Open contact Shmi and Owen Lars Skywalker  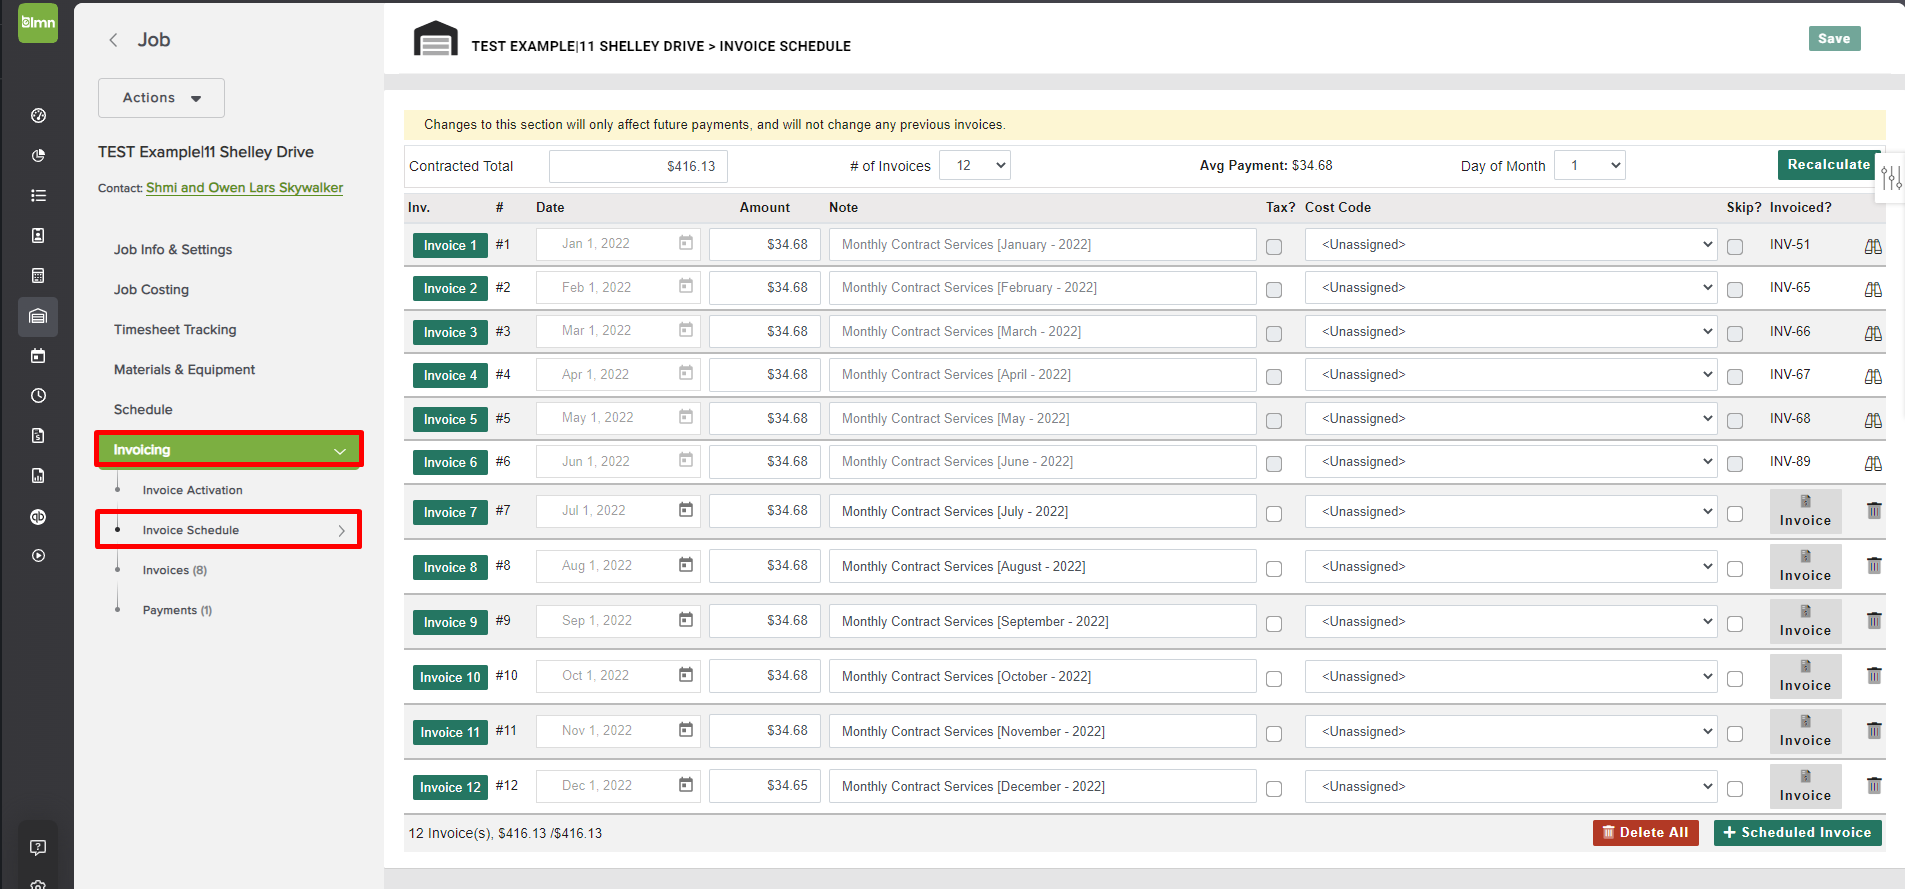244,188
